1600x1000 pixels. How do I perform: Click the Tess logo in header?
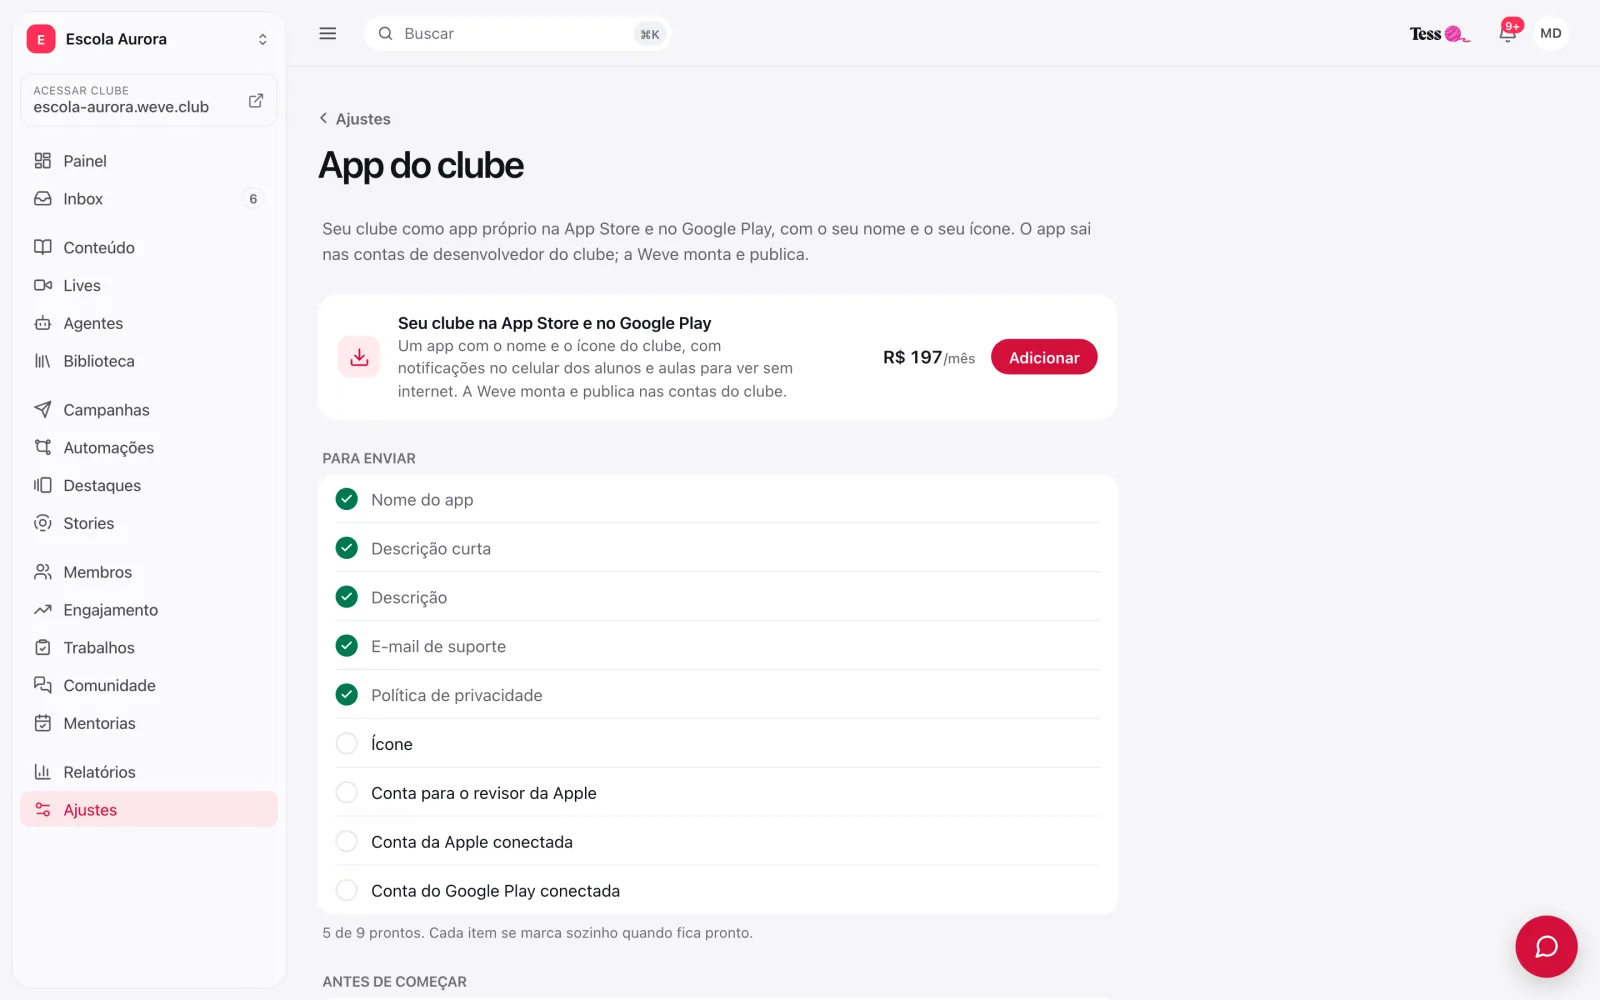(x=1439, y=34)
